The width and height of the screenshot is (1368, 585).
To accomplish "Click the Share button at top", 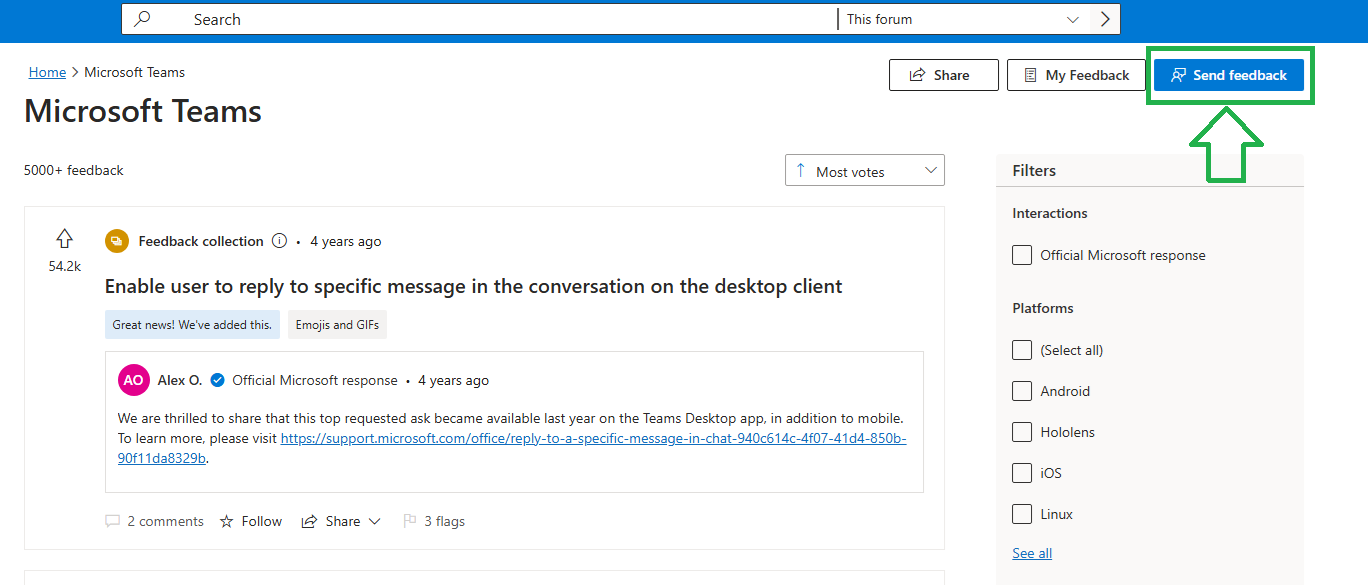I will (x=943, y=75).
